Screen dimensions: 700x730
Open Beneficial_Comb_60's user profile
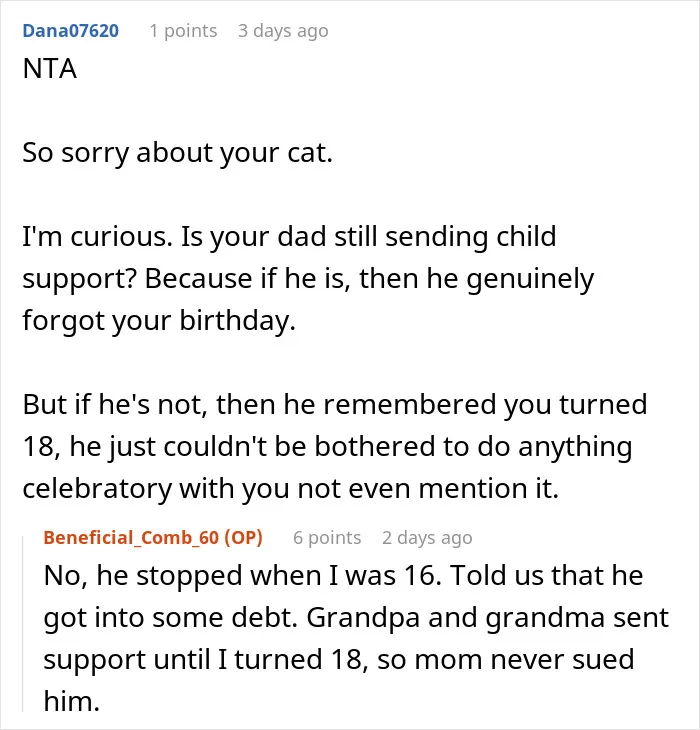[131, 538]
